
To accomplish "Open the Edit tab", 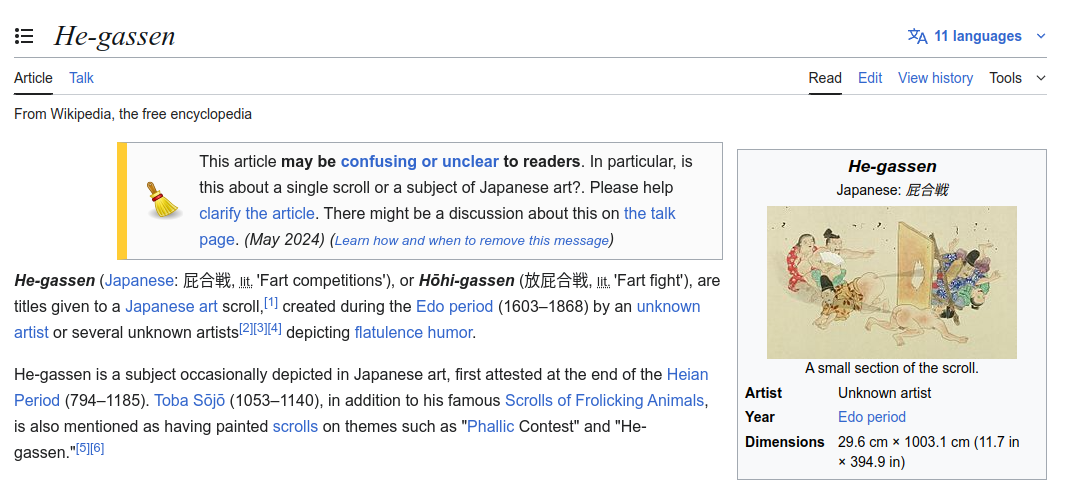I will coord(870,78).
